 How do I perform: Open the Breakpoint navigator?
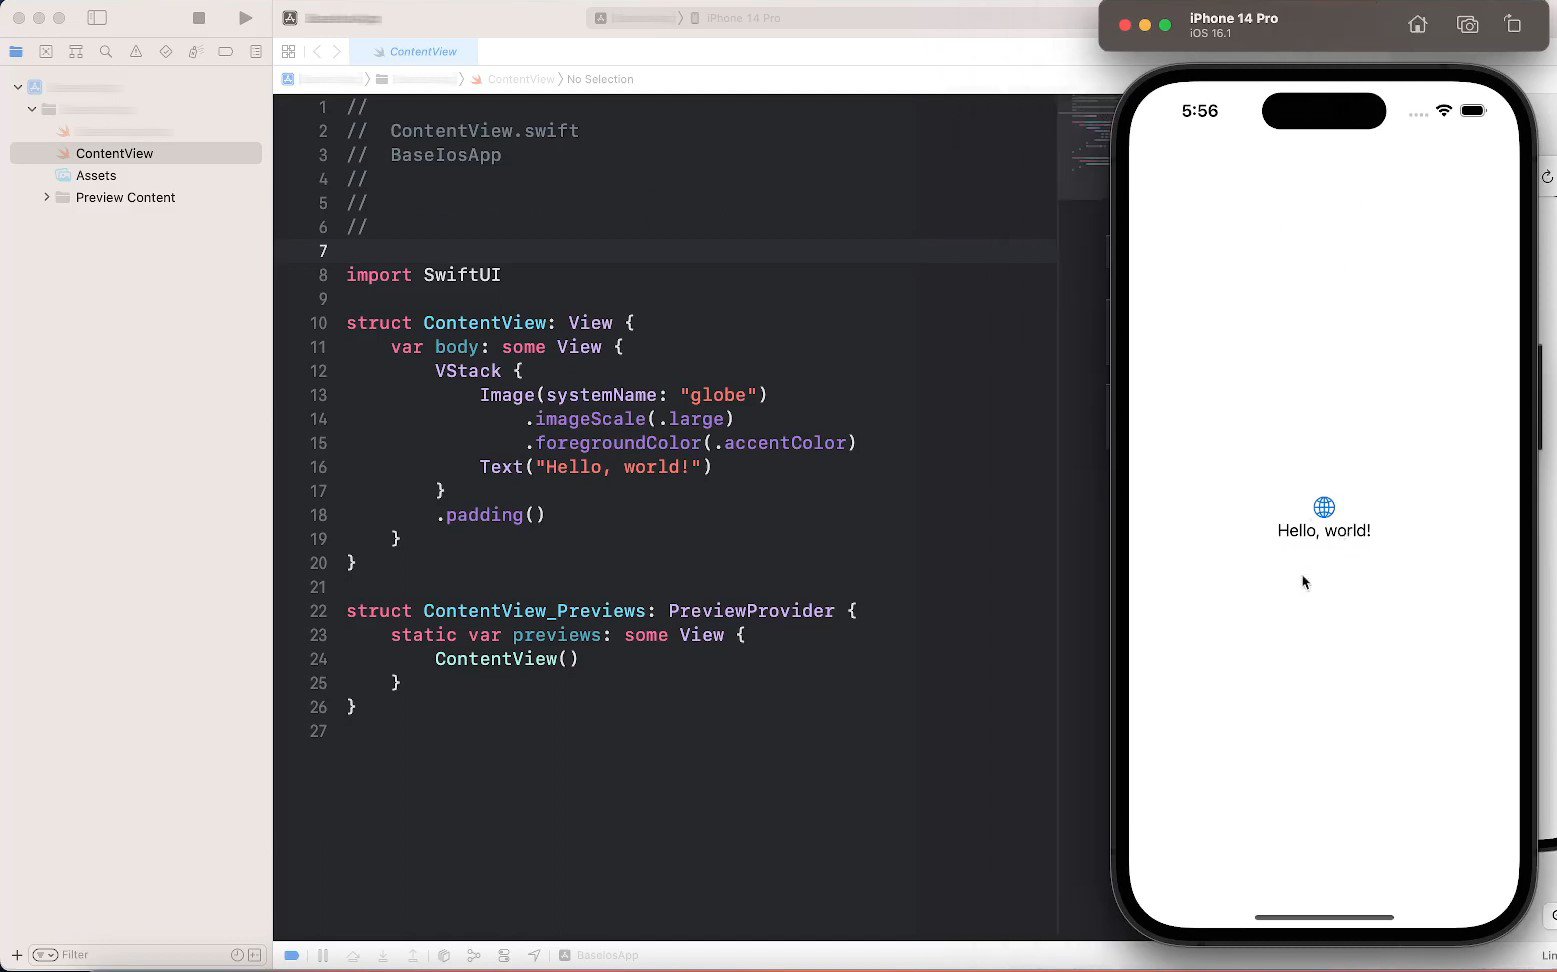226,52
